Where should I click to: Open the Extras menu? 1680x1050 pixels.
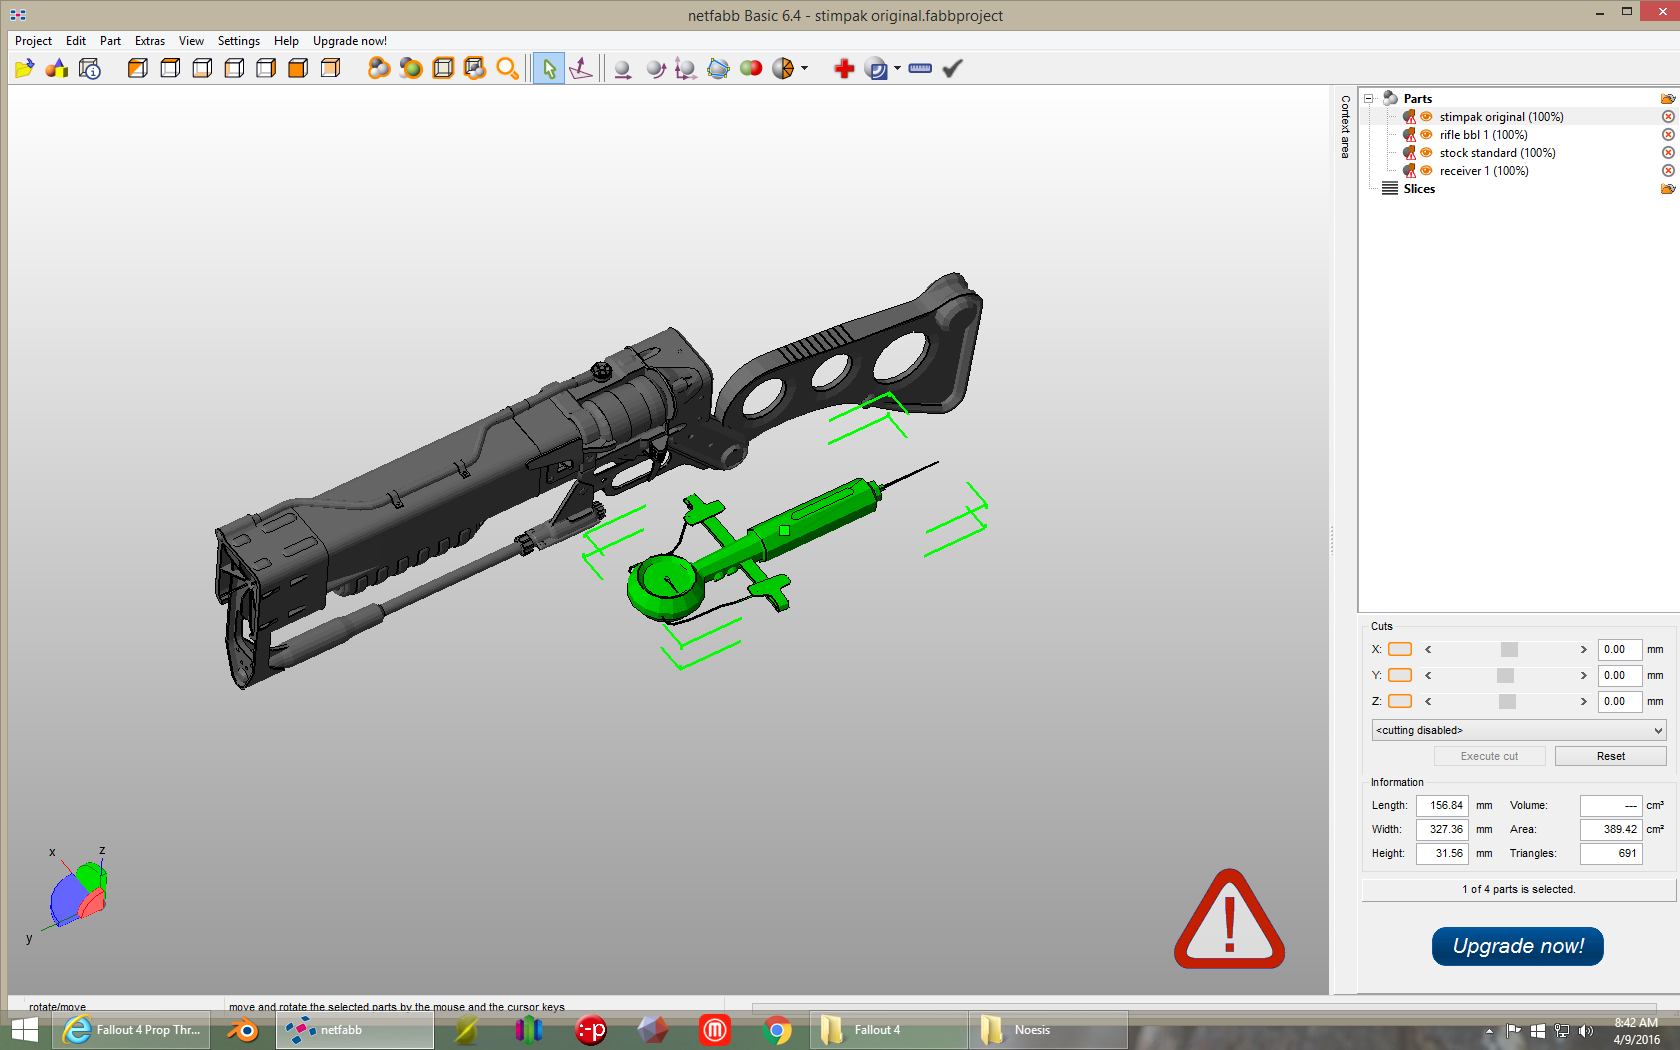click(x=150, y=41)
